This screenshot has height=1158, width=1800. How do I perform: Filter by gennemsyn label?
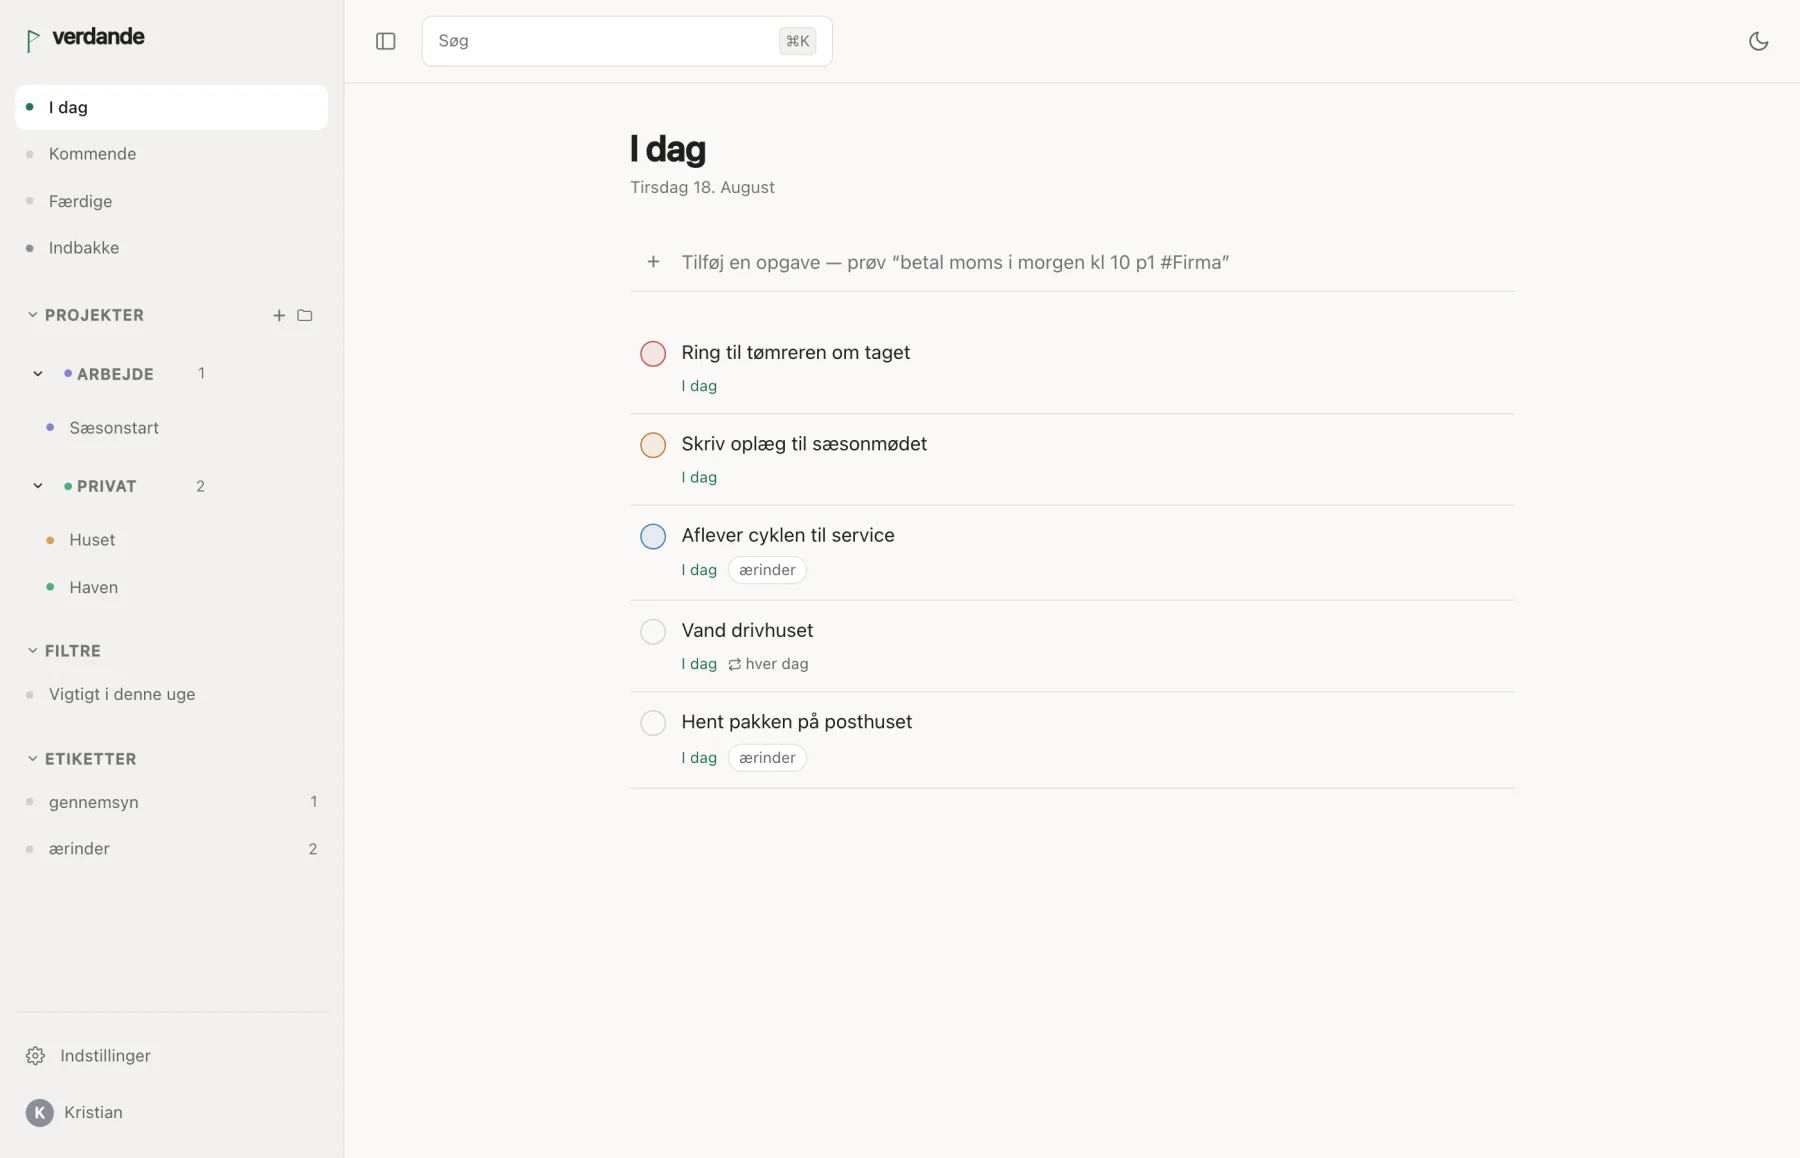[x=171, y=802]
